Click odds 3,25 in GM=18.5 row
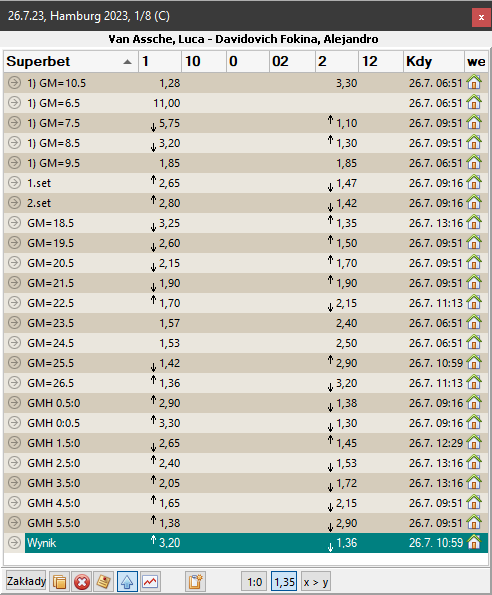This screenshot has height=595, width=492. click(x=169, y=223)
